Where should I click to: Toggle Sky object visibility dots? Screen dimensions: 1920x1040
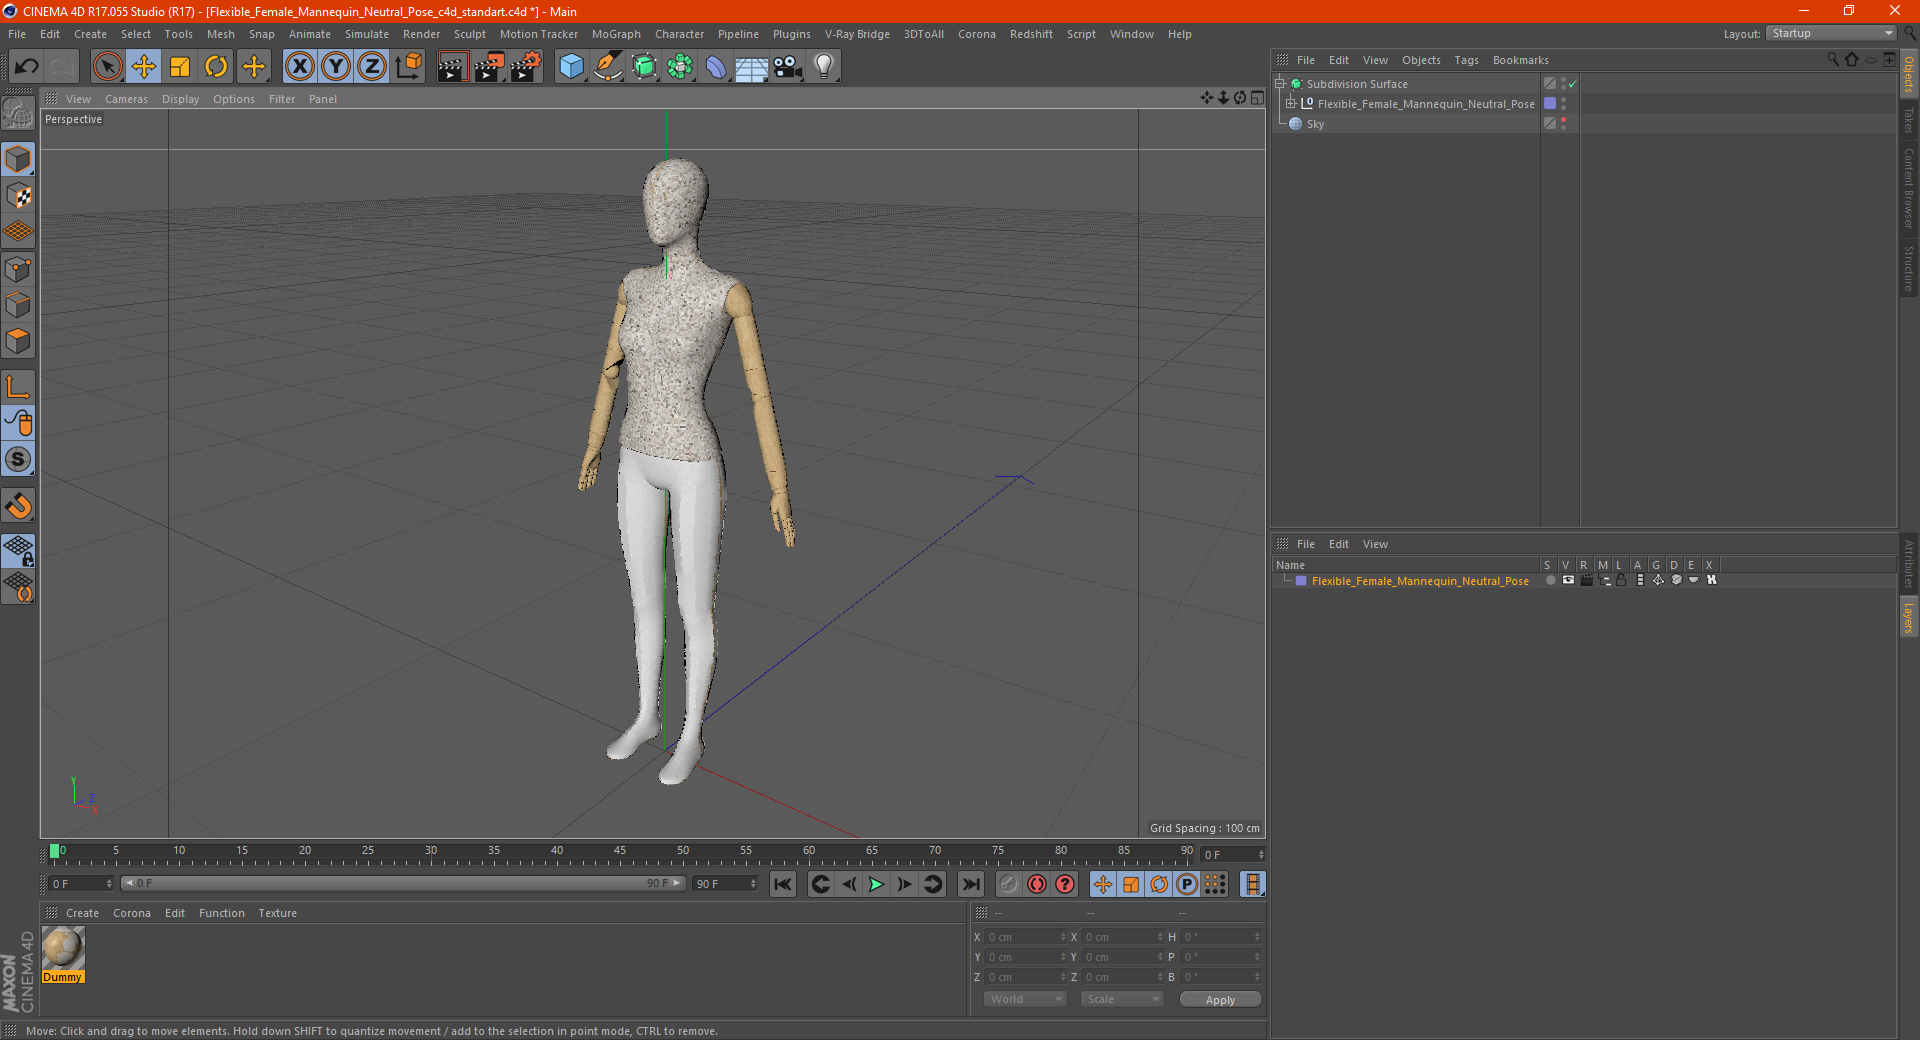(x=1563, y=124)
